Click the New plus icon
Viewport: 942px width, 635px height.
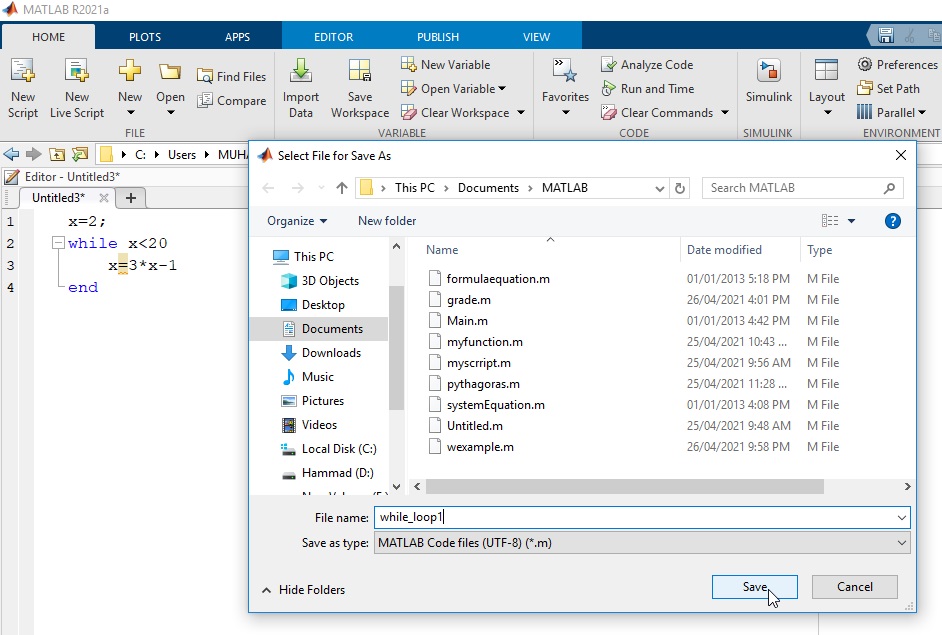pyautogui.click(x=130, y=71)
